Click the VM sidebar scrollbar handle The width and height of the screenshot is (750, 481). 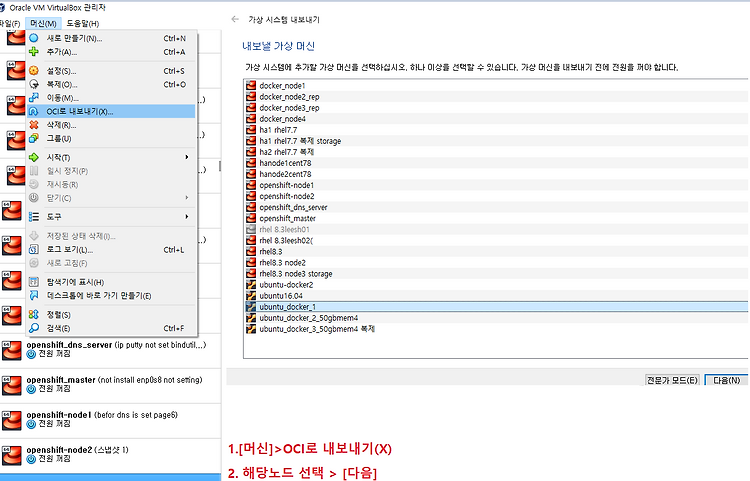(220, 165)
